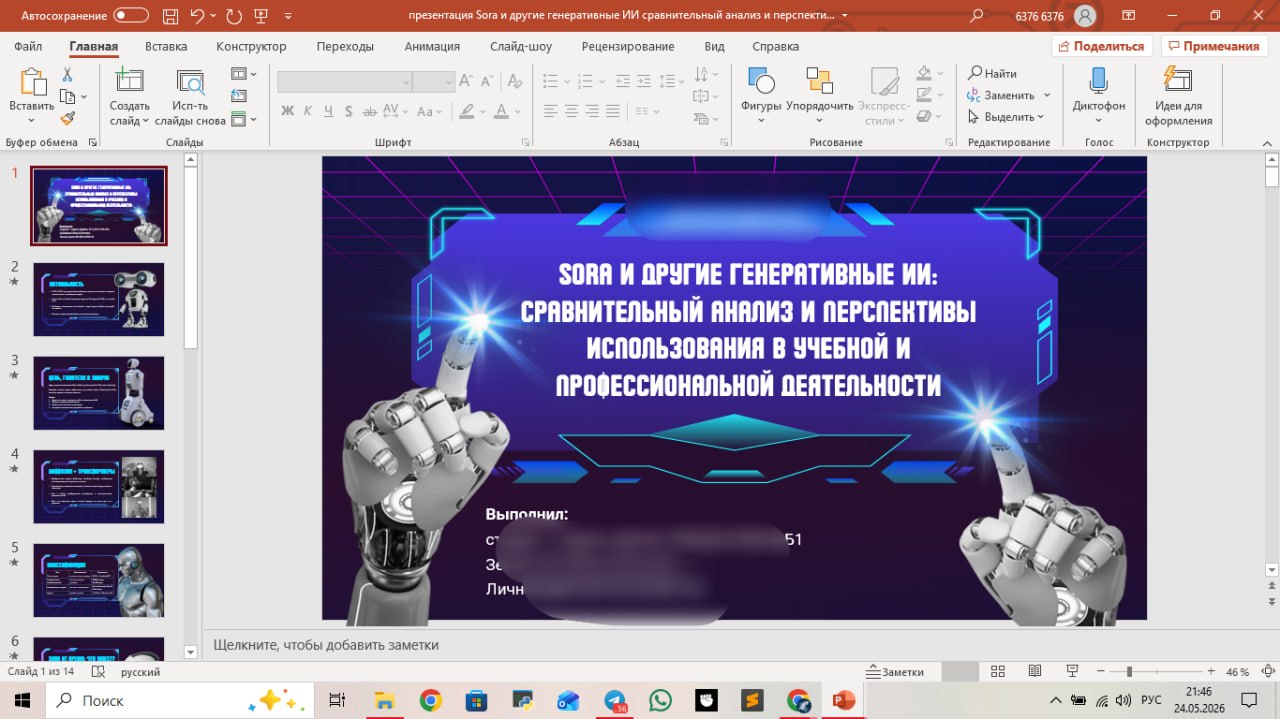Collapse the ribbon with the chevron
This screenshot has width=1280, height=719.
click(1267, 143)
